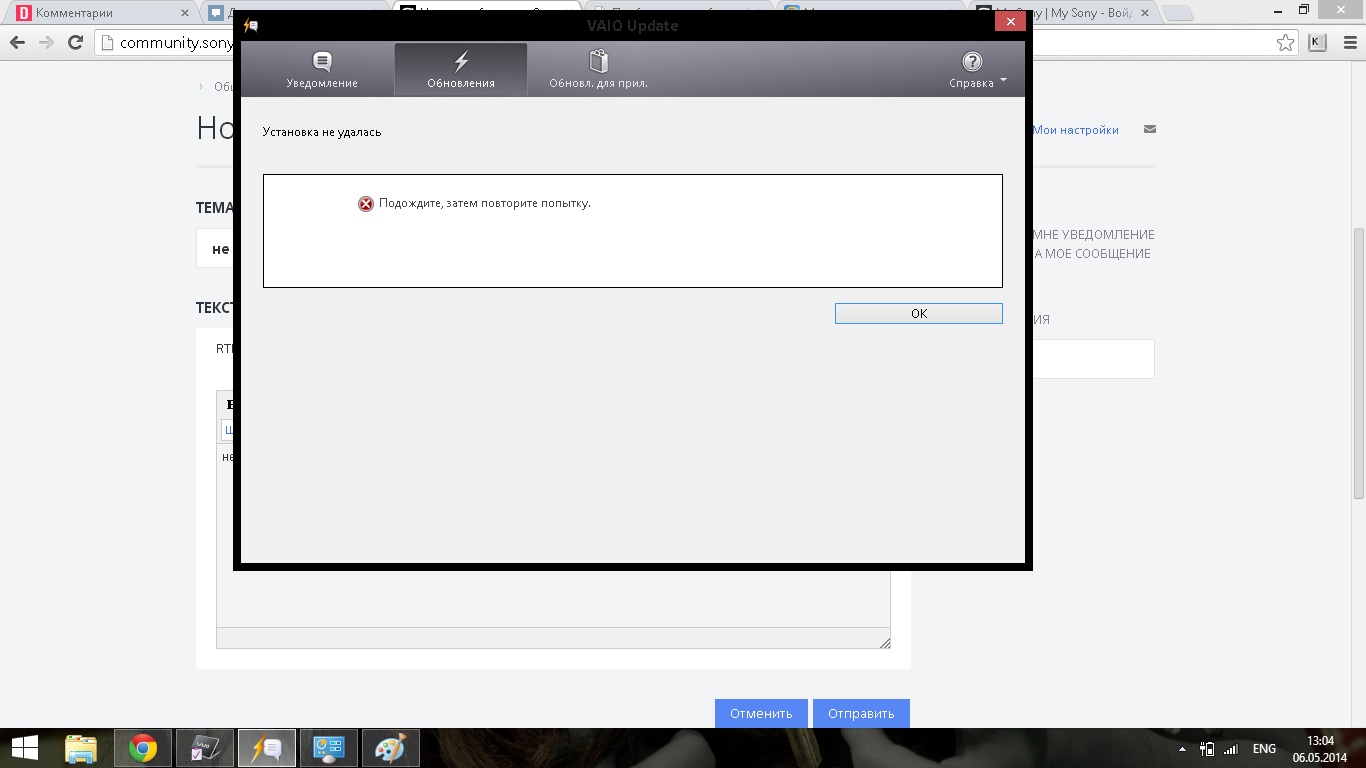
Task: Open the Control Panel taskbar icon
Action: [329, 748]
